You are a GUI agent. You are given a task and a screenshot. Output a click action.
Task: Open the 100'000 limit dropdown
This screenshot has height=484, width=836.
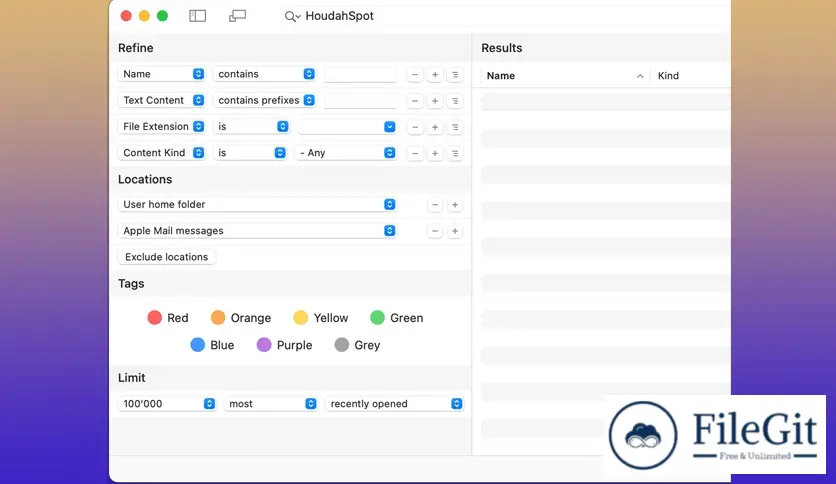point(167,404)
